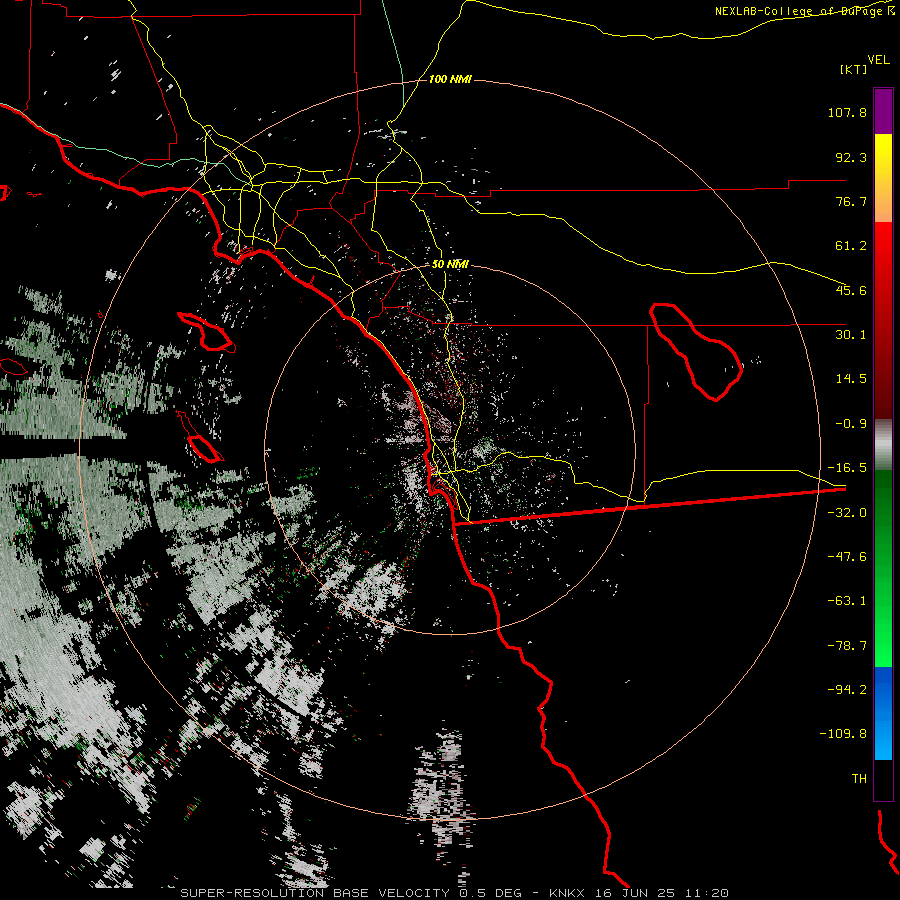
Task: Click the 50 NMI range ring label
Action: tap(450, 264)
